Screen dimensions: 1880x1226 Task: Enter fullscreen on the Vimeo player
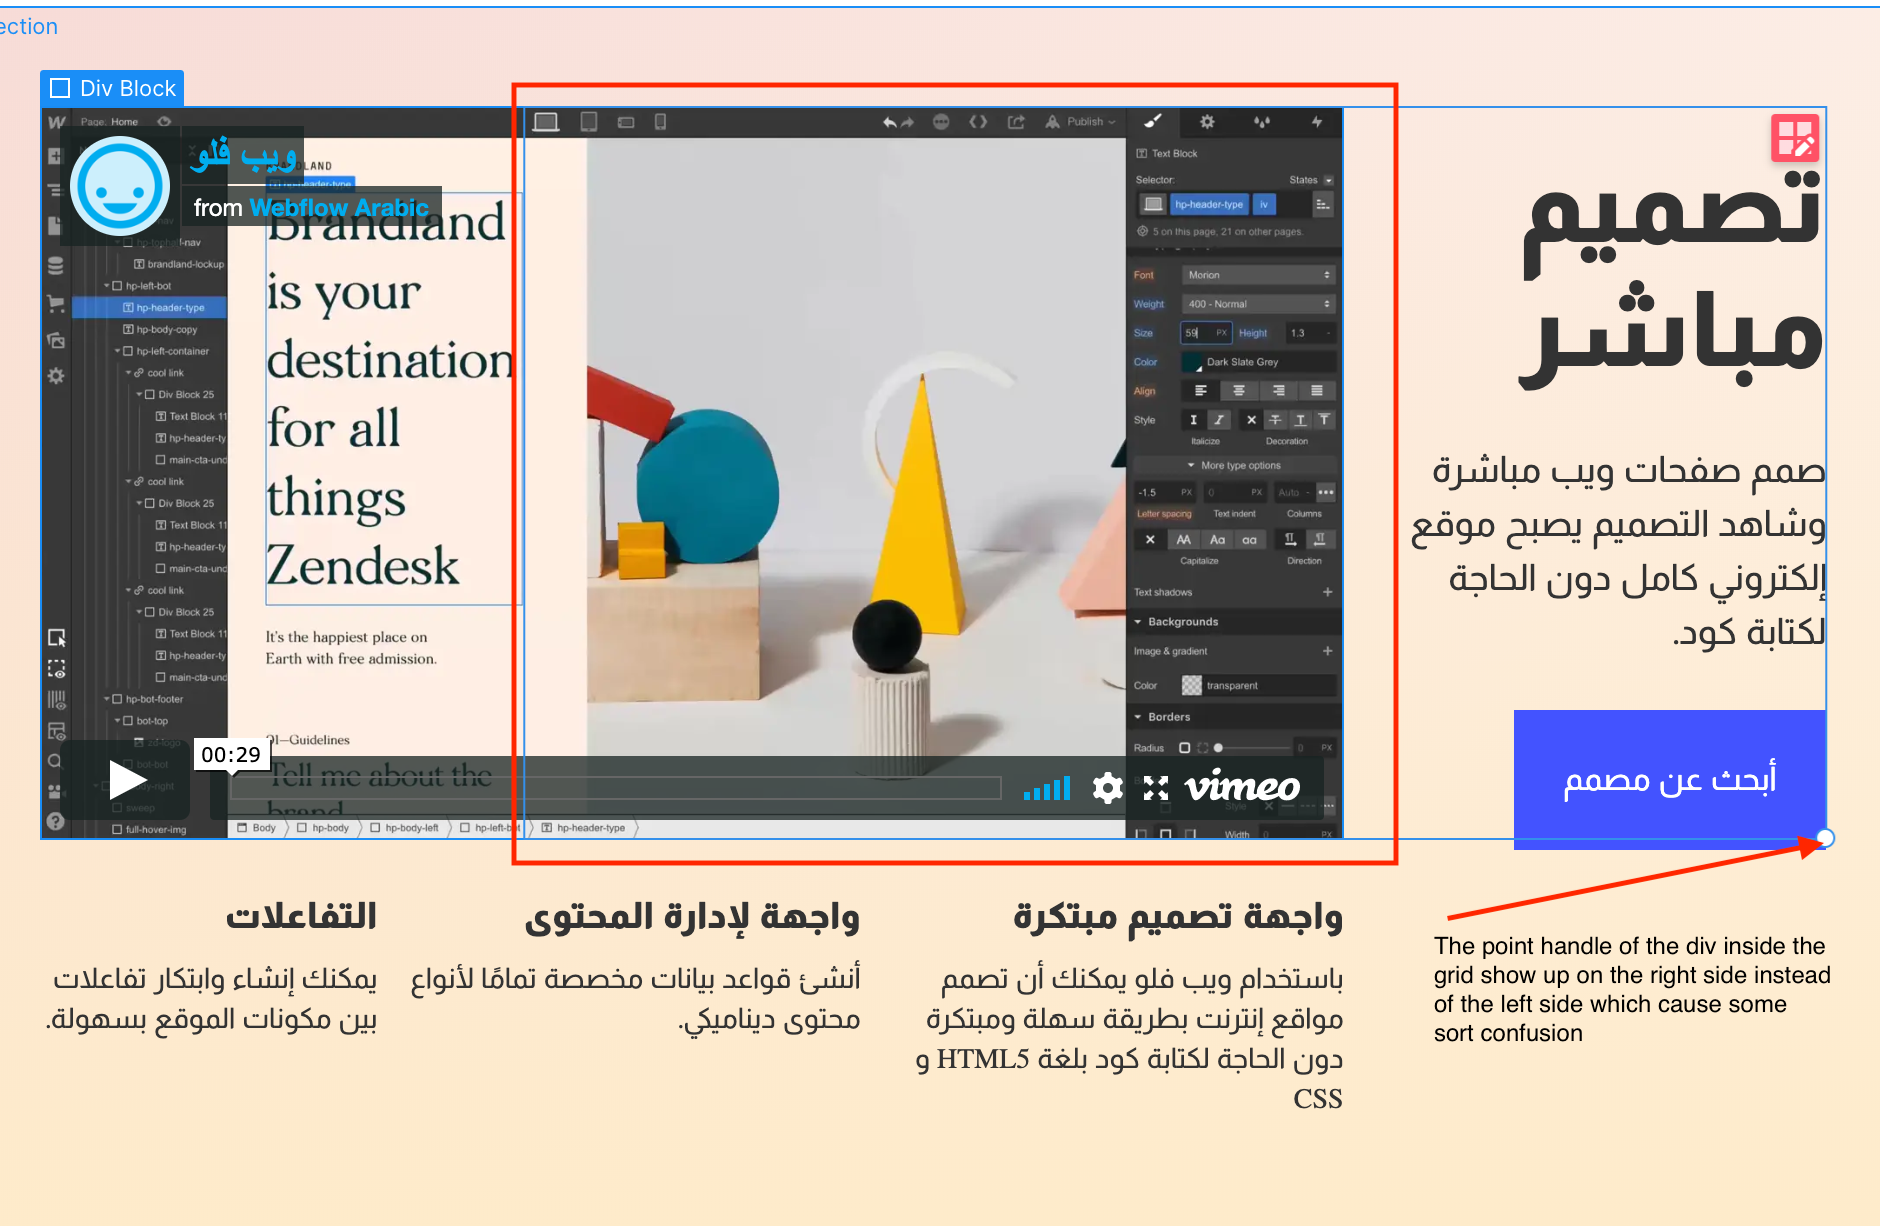click(1156, 788)
